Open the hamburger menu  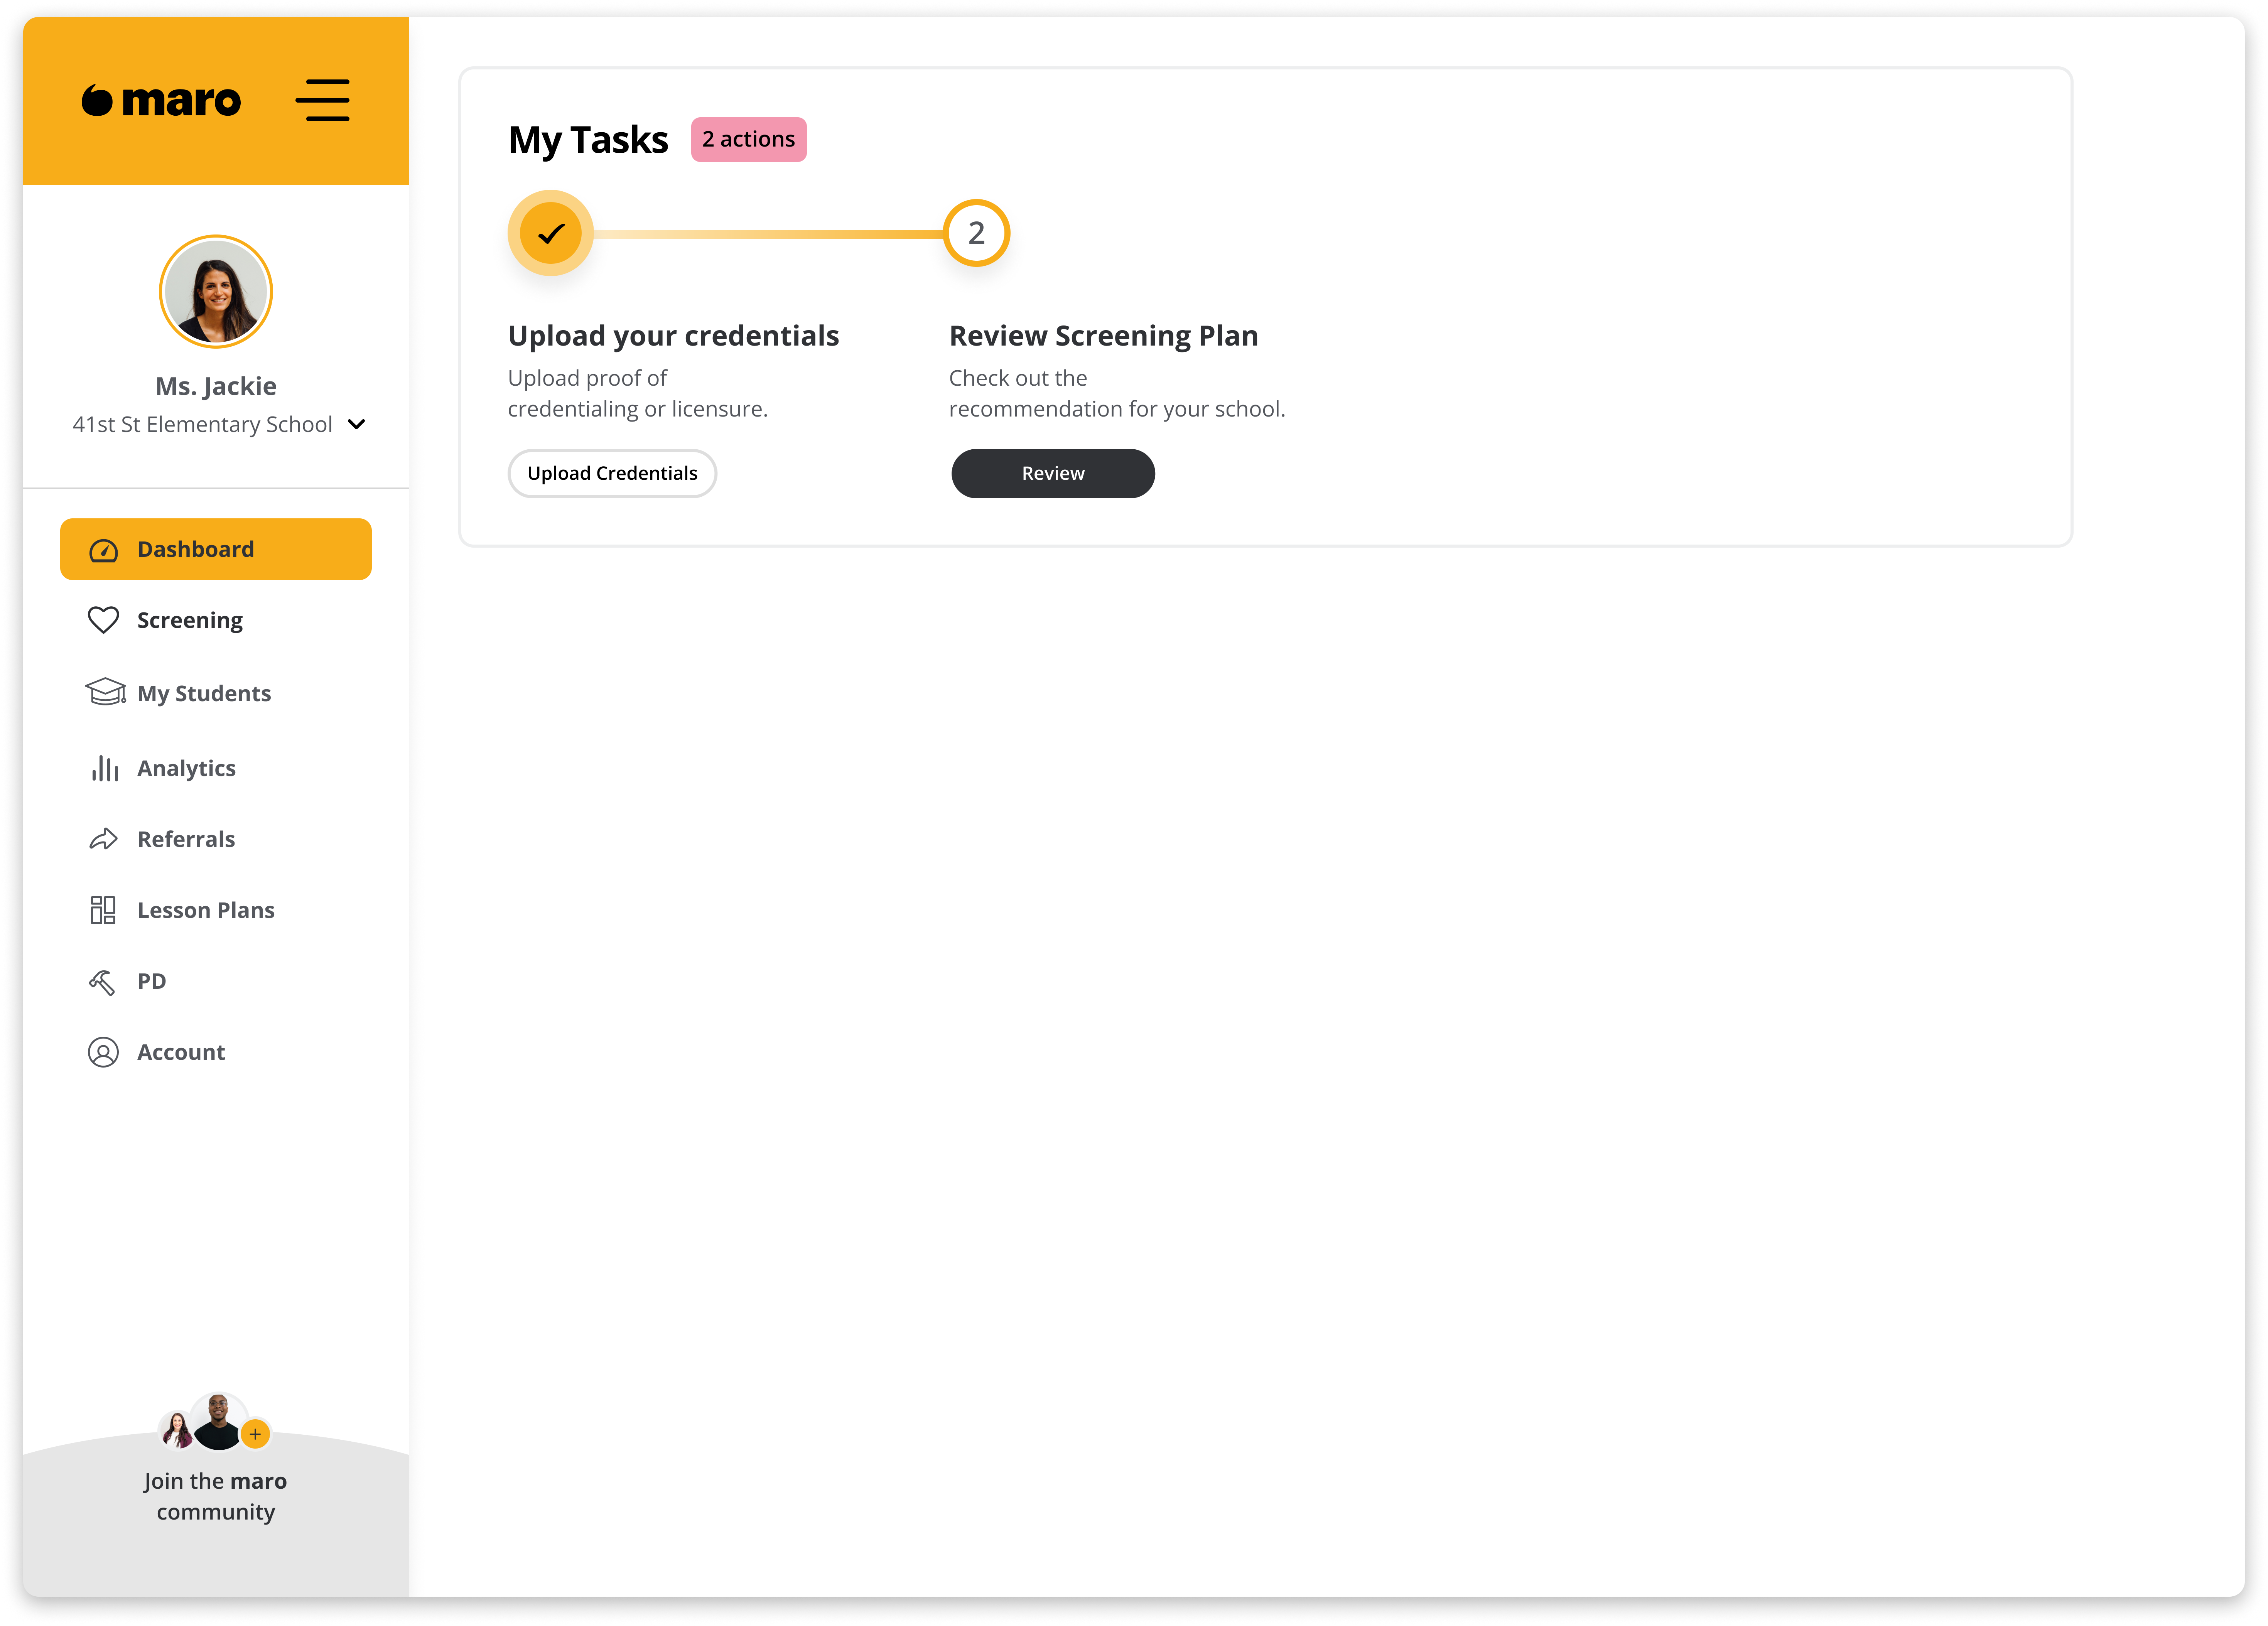pyautogui.click(x=323, y=100)
